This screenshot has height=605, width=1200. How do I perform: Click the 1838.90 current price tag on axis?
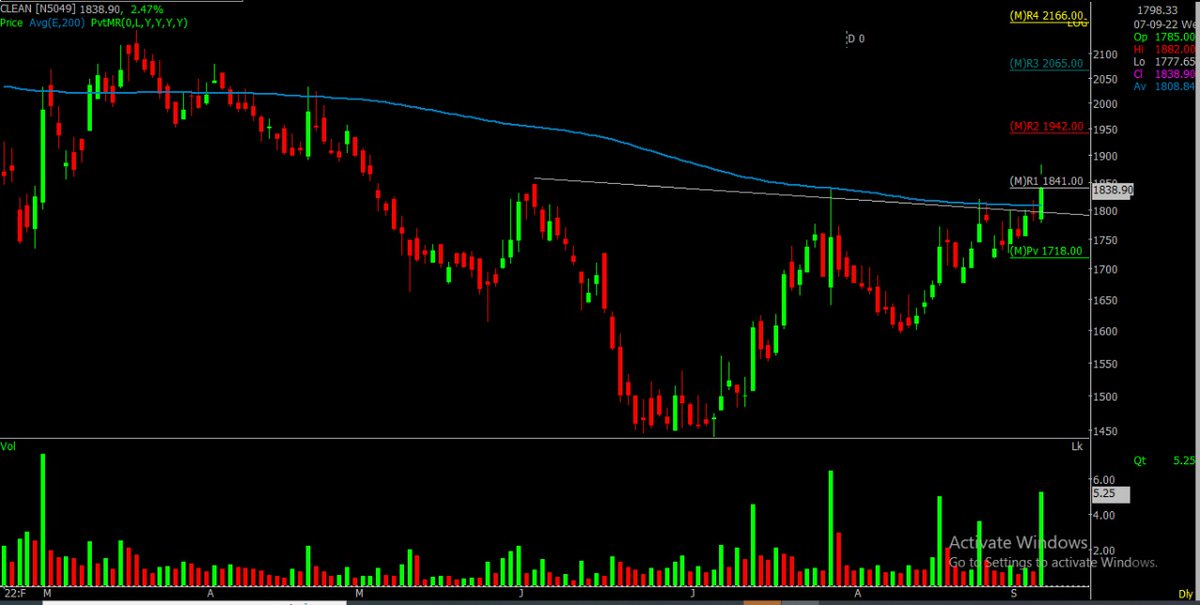[x=1113, y=189]
